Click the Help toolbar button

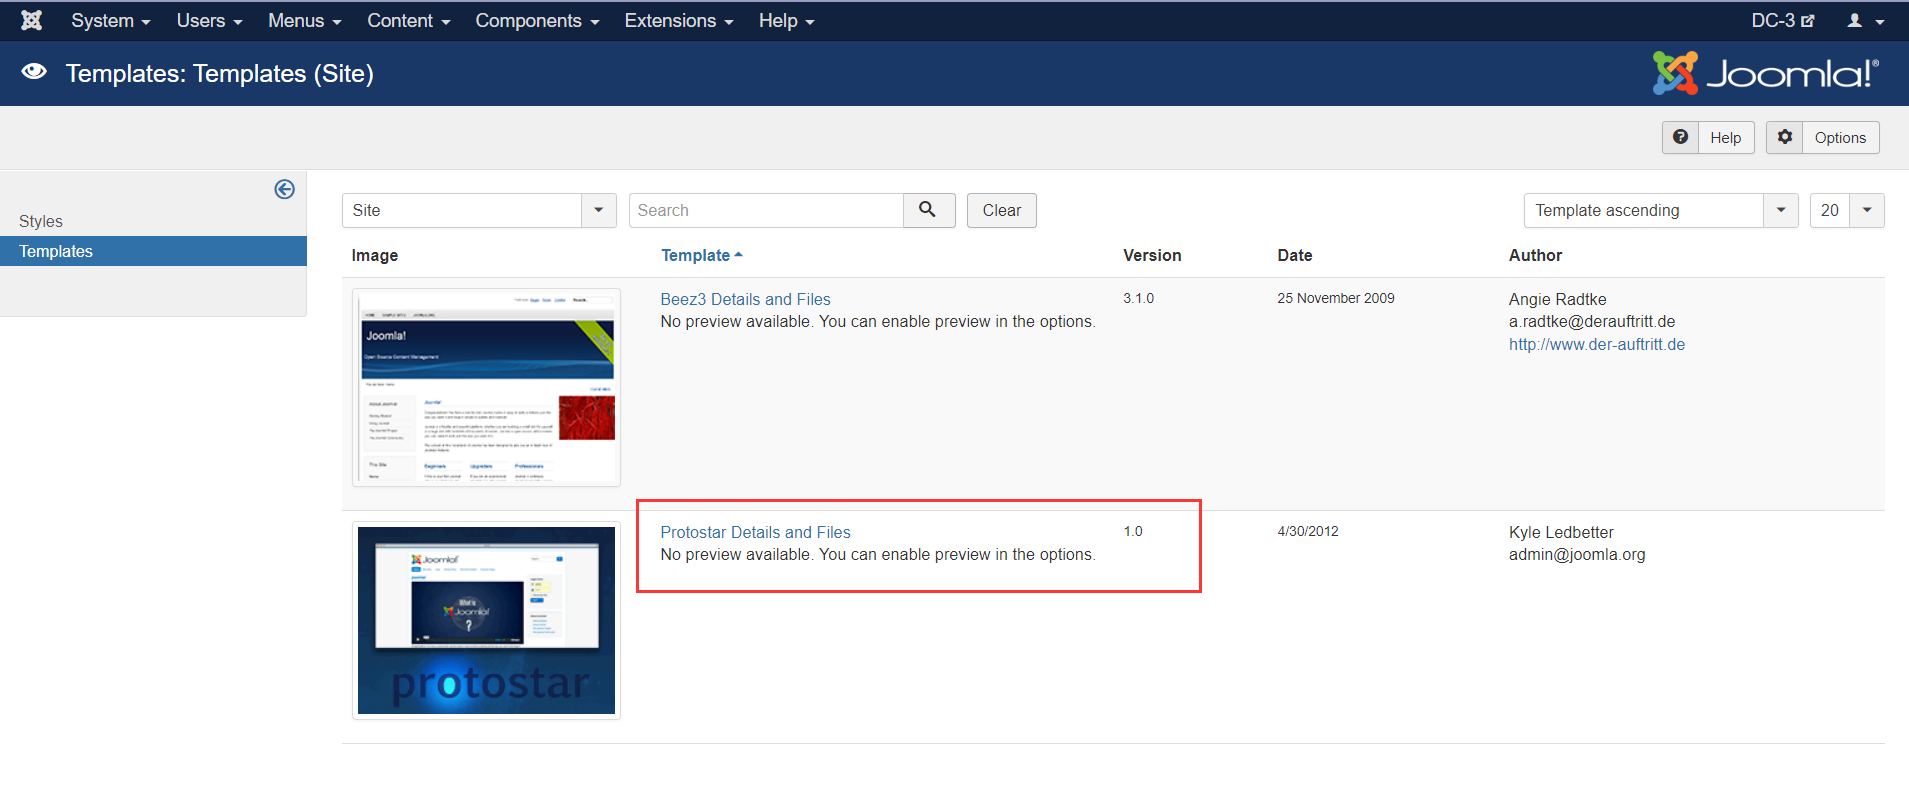click(1708, 138)
